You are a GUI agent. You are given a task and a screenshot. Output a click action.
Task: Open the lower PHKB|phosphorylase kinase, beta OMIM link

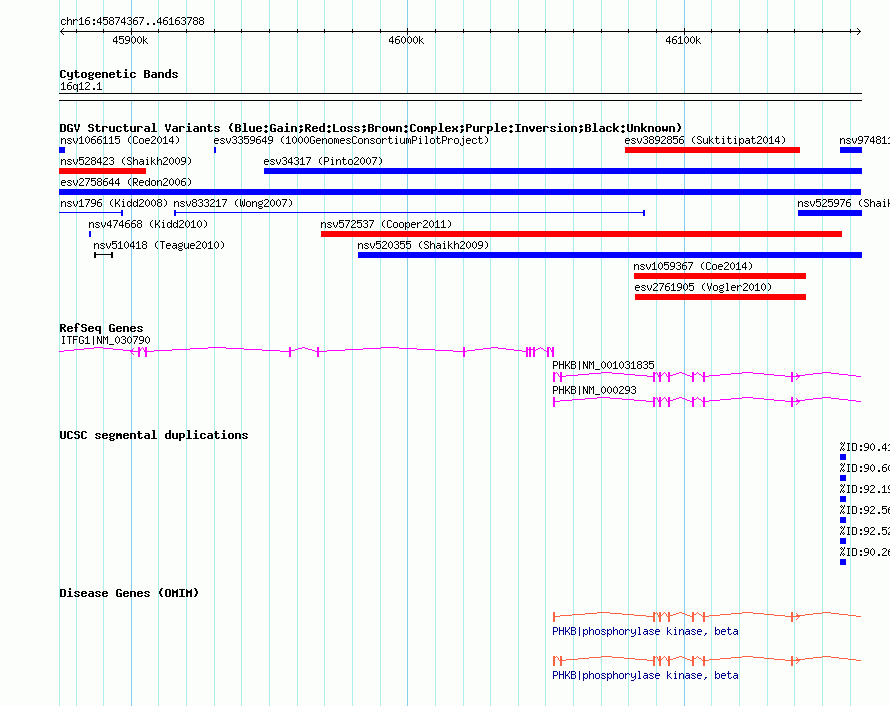click(x=645, y=675)
